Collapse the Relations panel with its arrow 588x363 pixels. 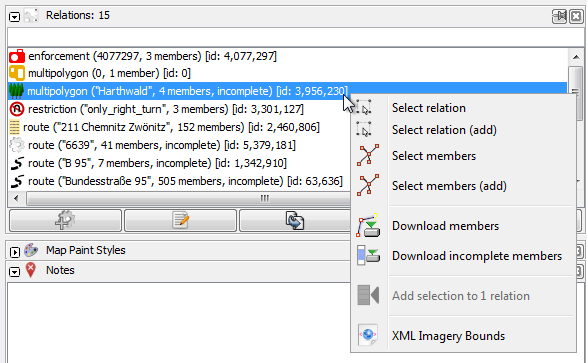tap(14, 17)
